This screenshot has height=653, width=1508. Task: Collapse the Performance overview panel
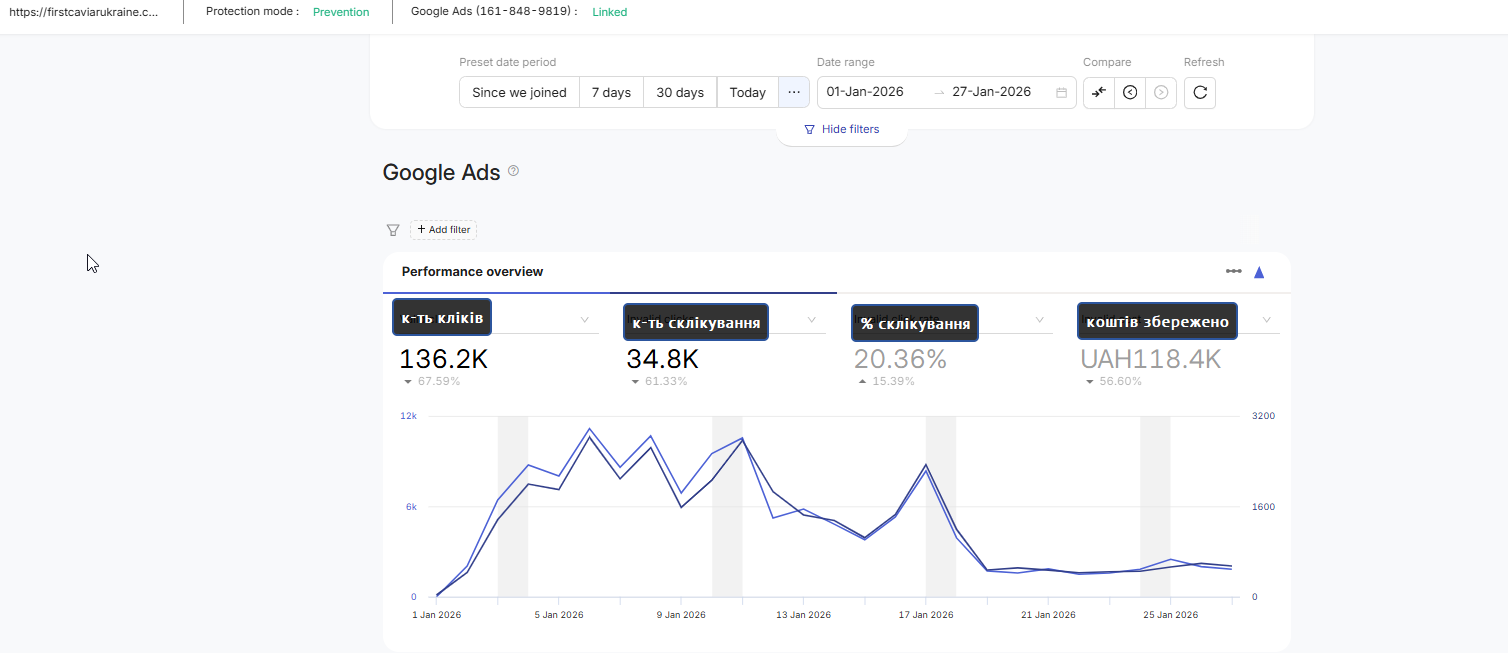pos(1259,272)
